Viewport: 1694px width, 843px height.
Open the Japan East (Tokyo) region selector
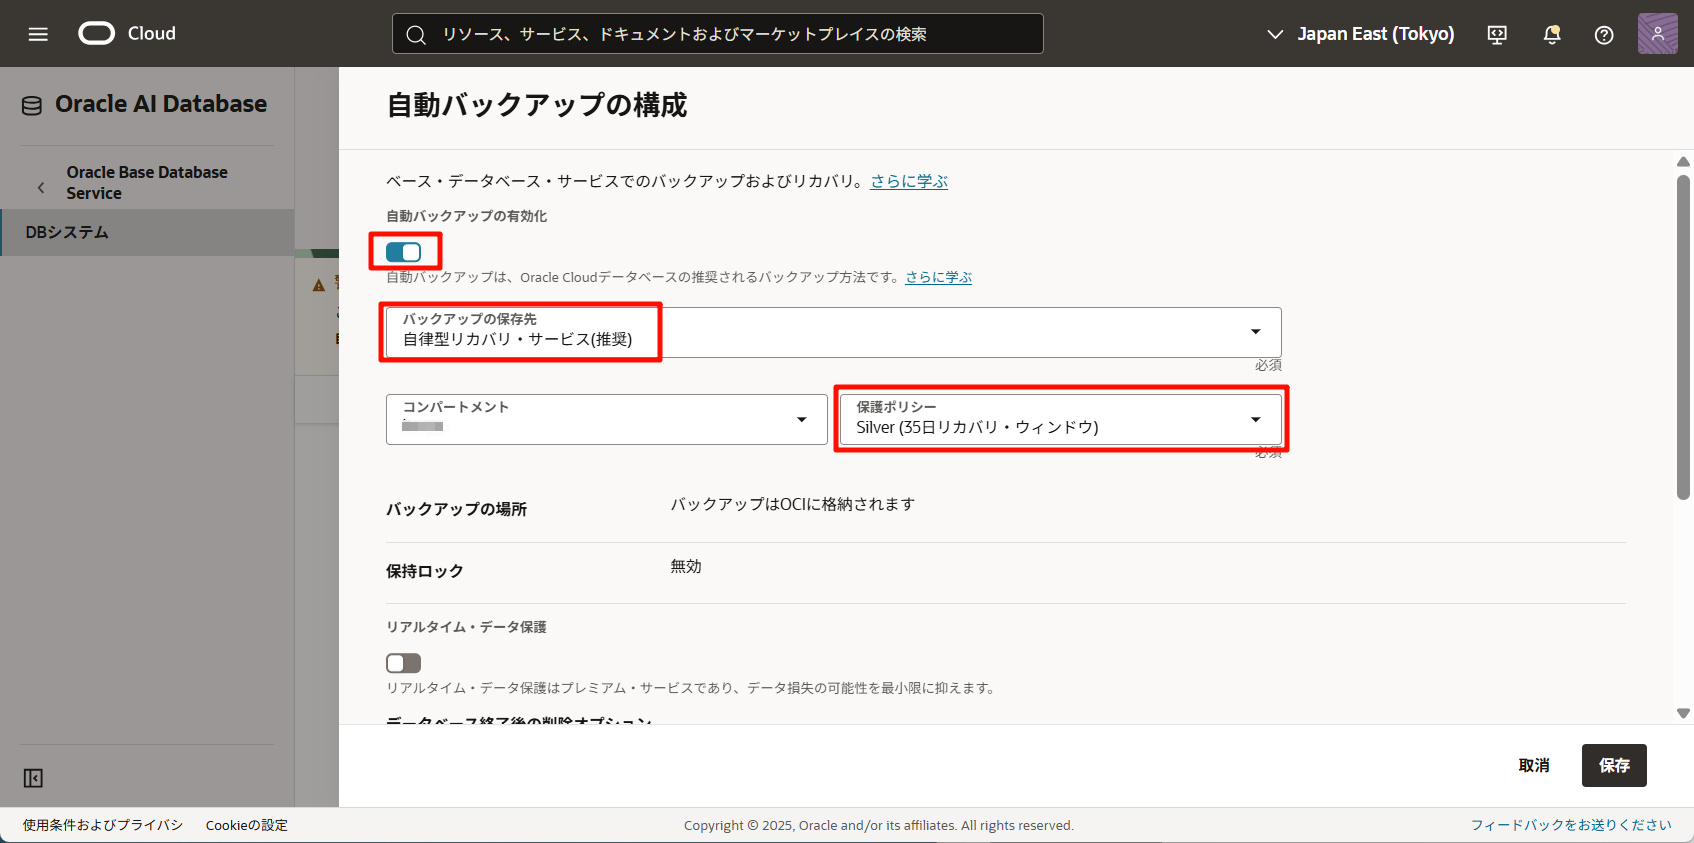(x=1361, y=34)
